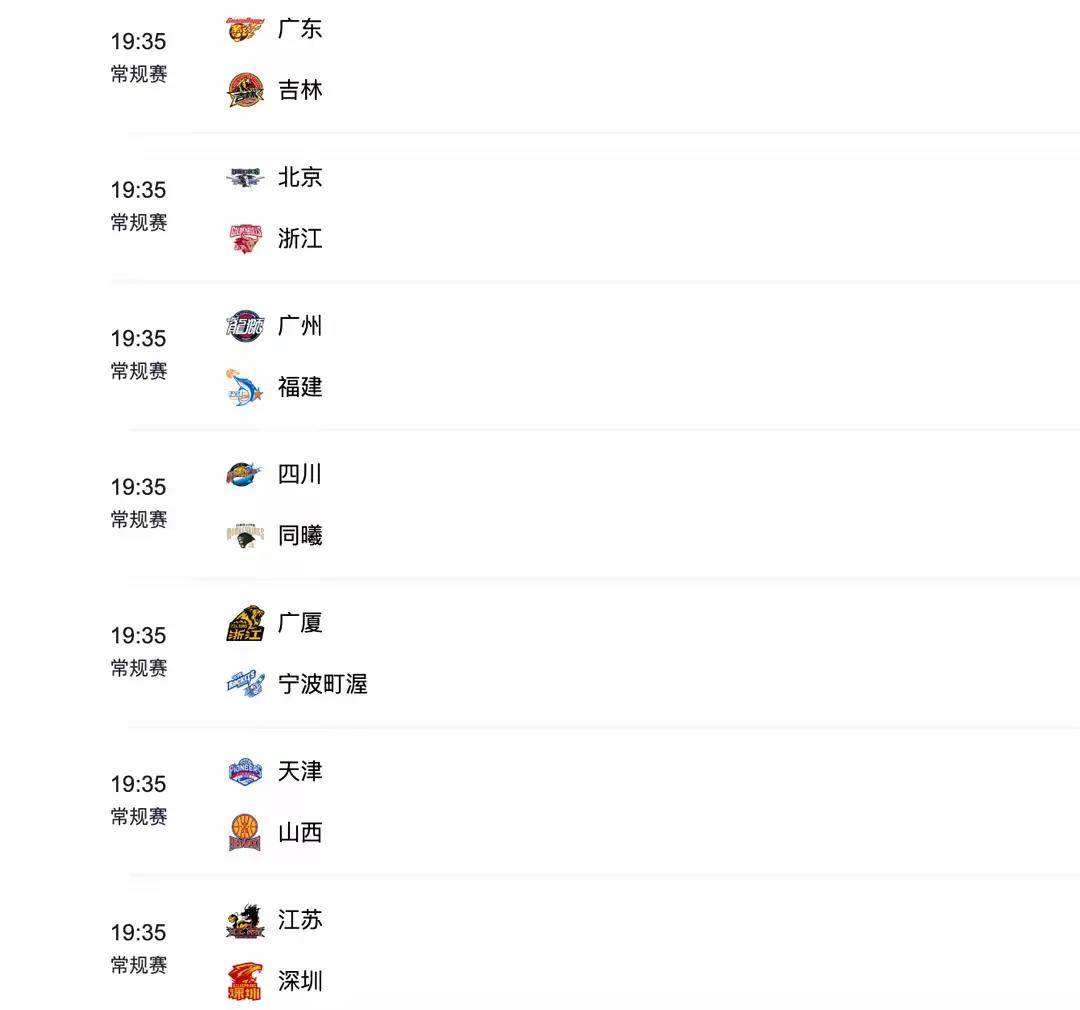Viewport: 1080px width, 1010px height.
Task: Click the Guangdong (广东) team logo
Action: point(245,29)
